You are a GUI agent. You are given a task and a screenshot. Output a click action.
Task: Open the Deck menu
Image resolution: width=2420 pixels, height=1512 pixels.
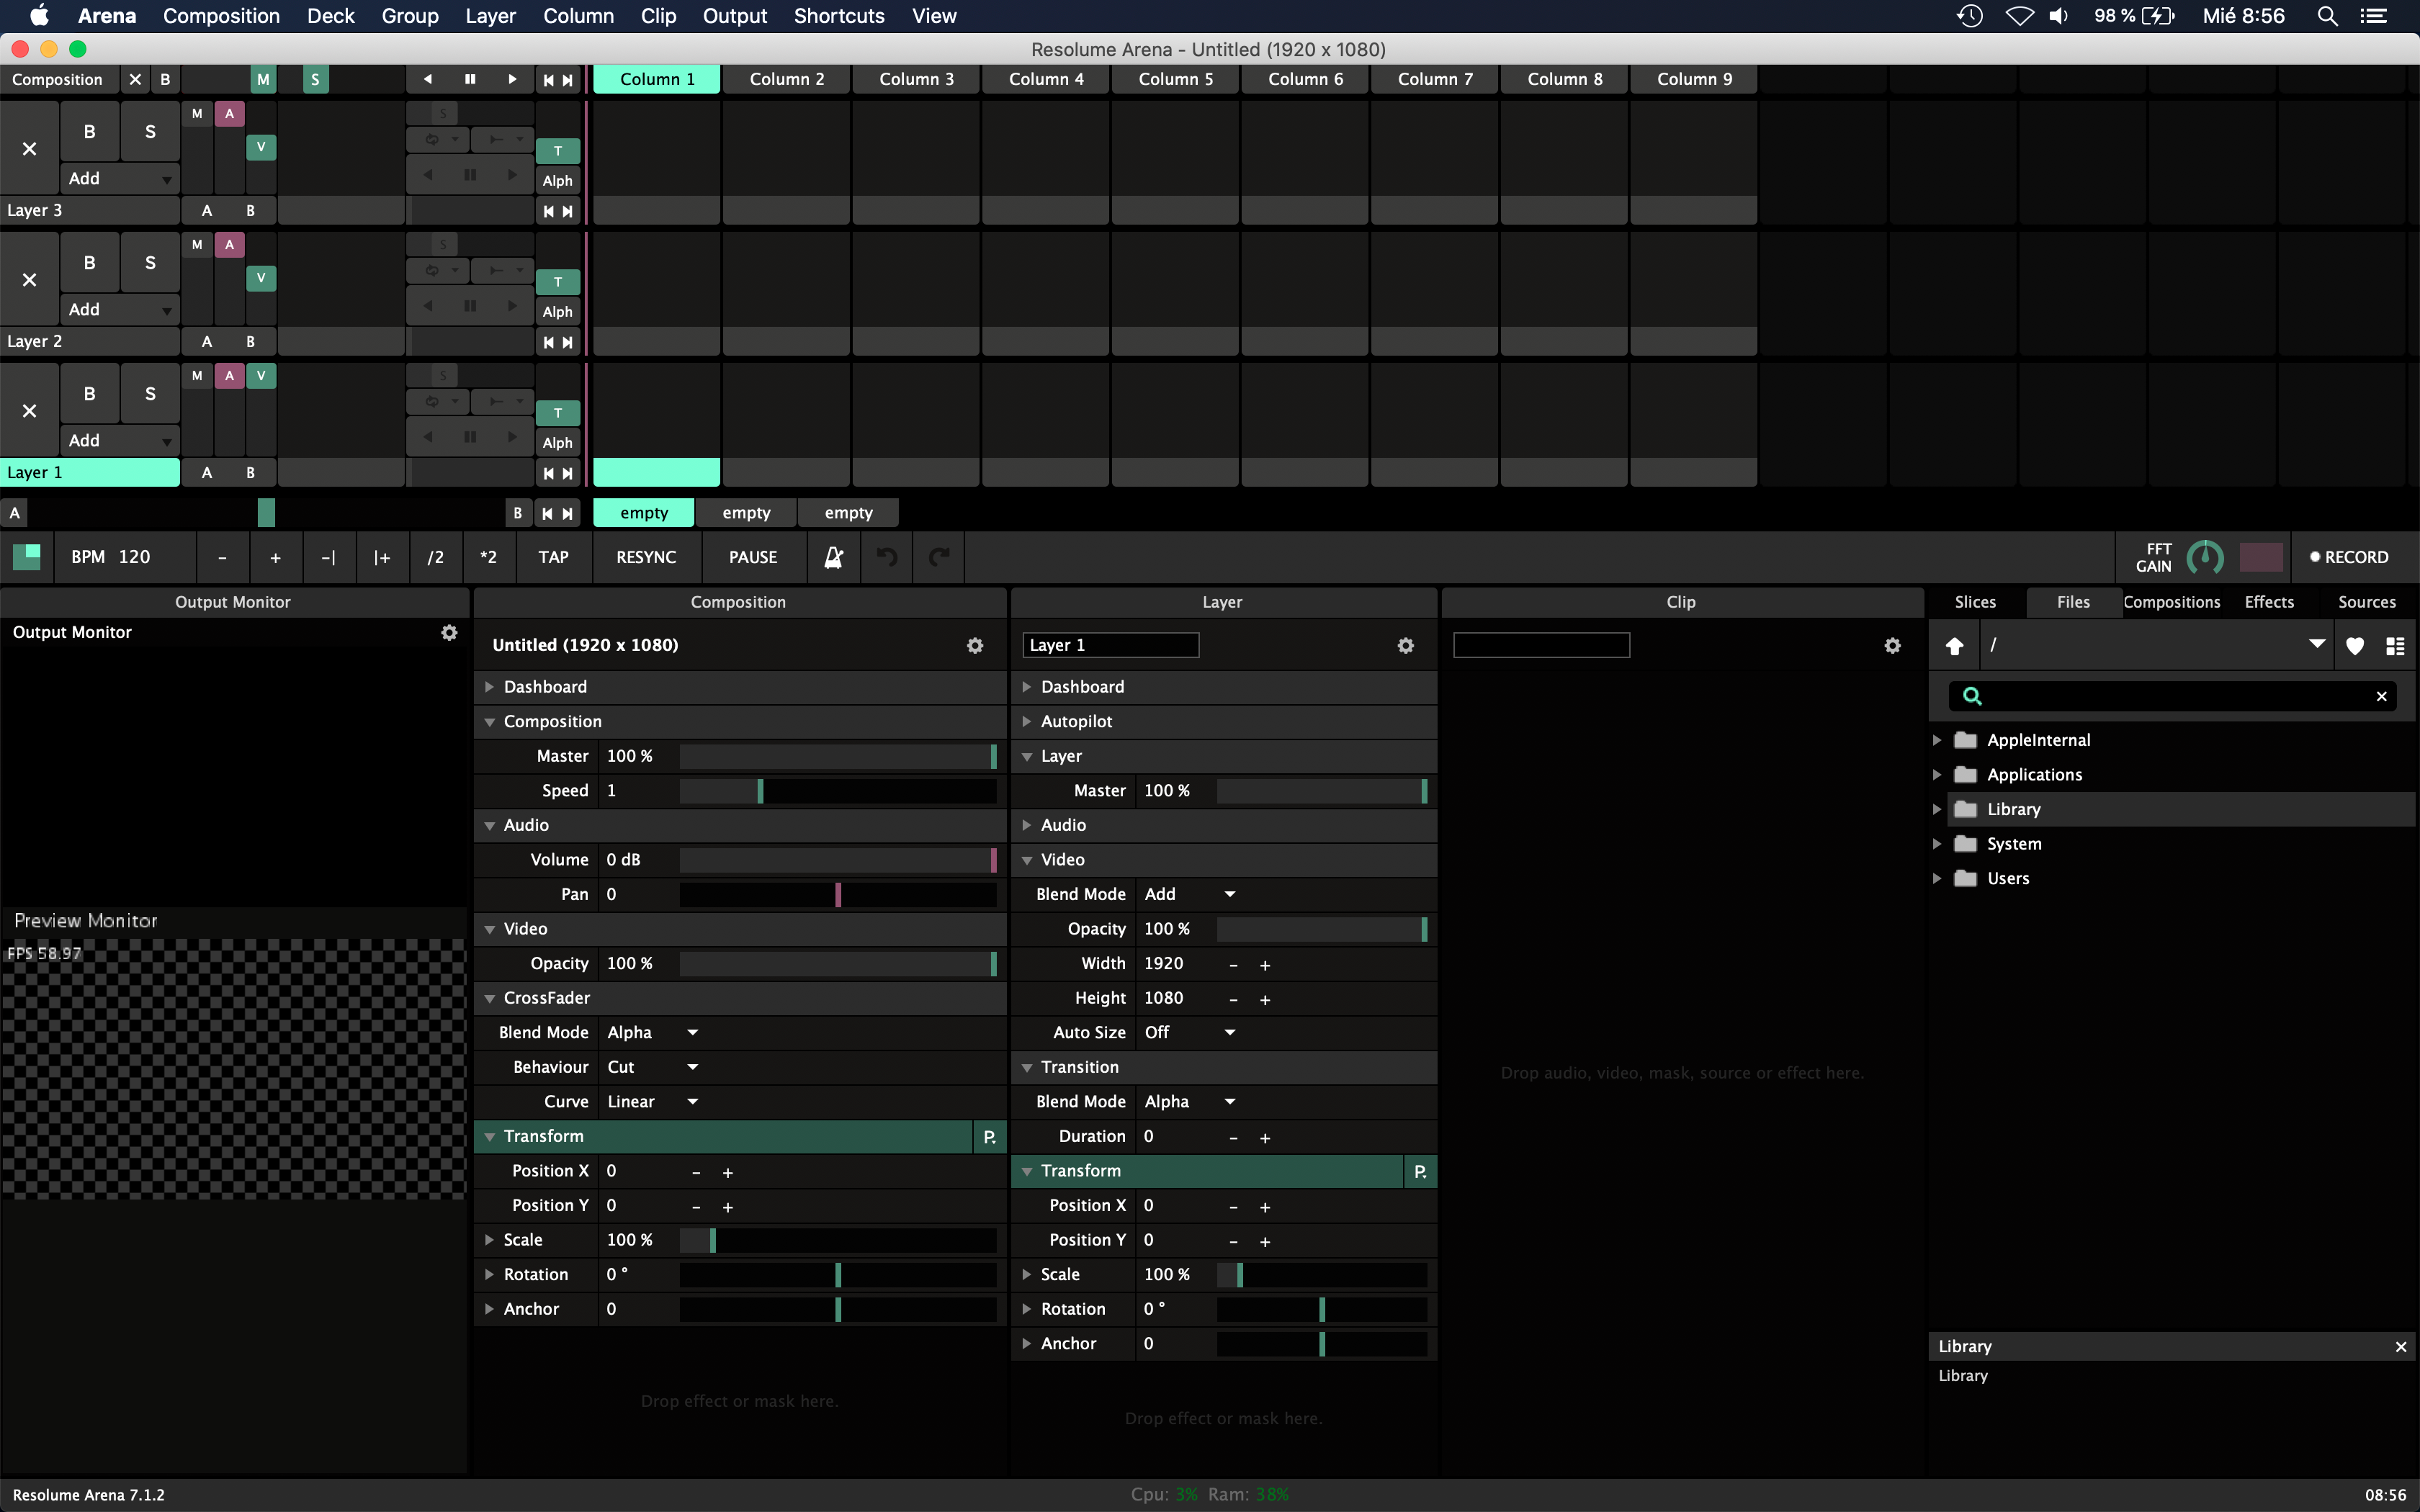pos(330,16)
